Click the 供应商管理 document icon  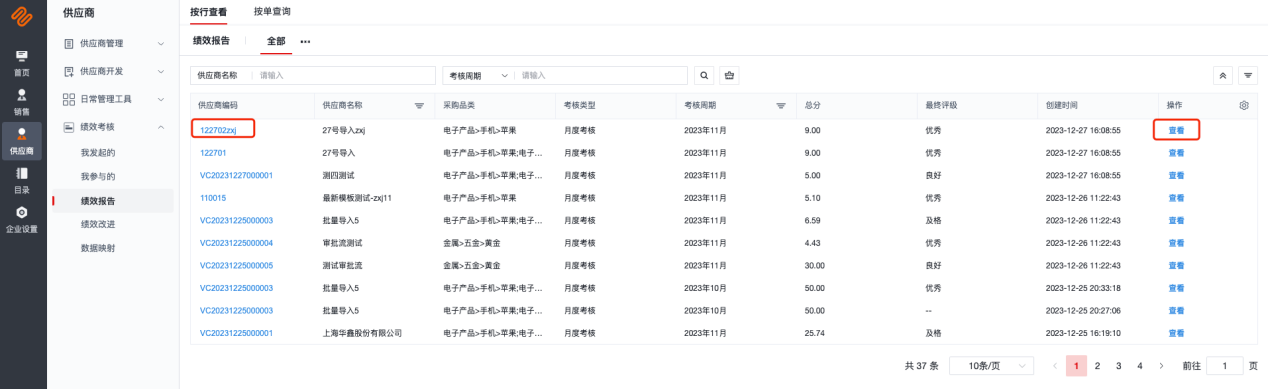point(69,43)
